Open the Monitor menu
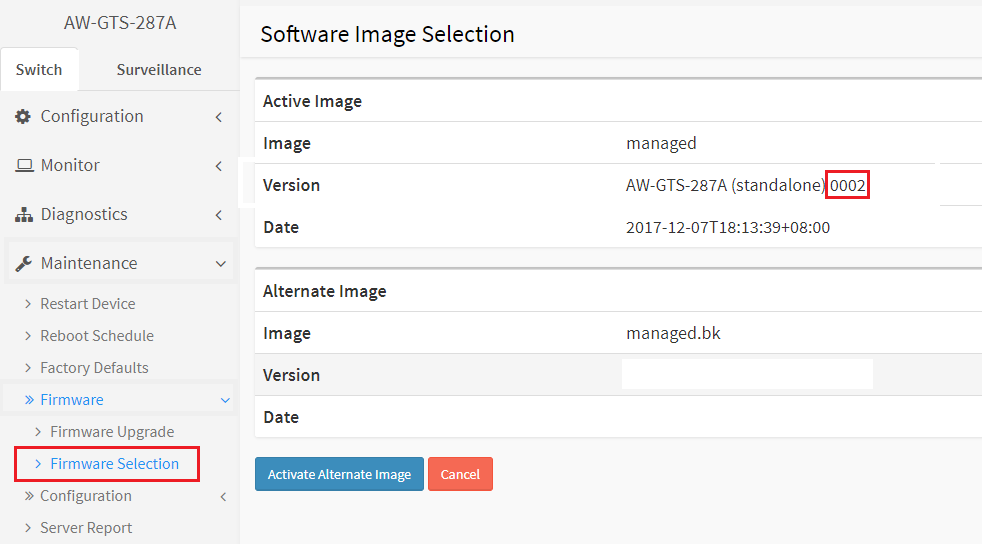The width and height of the screenshot is (982, 544). [70, 165]
